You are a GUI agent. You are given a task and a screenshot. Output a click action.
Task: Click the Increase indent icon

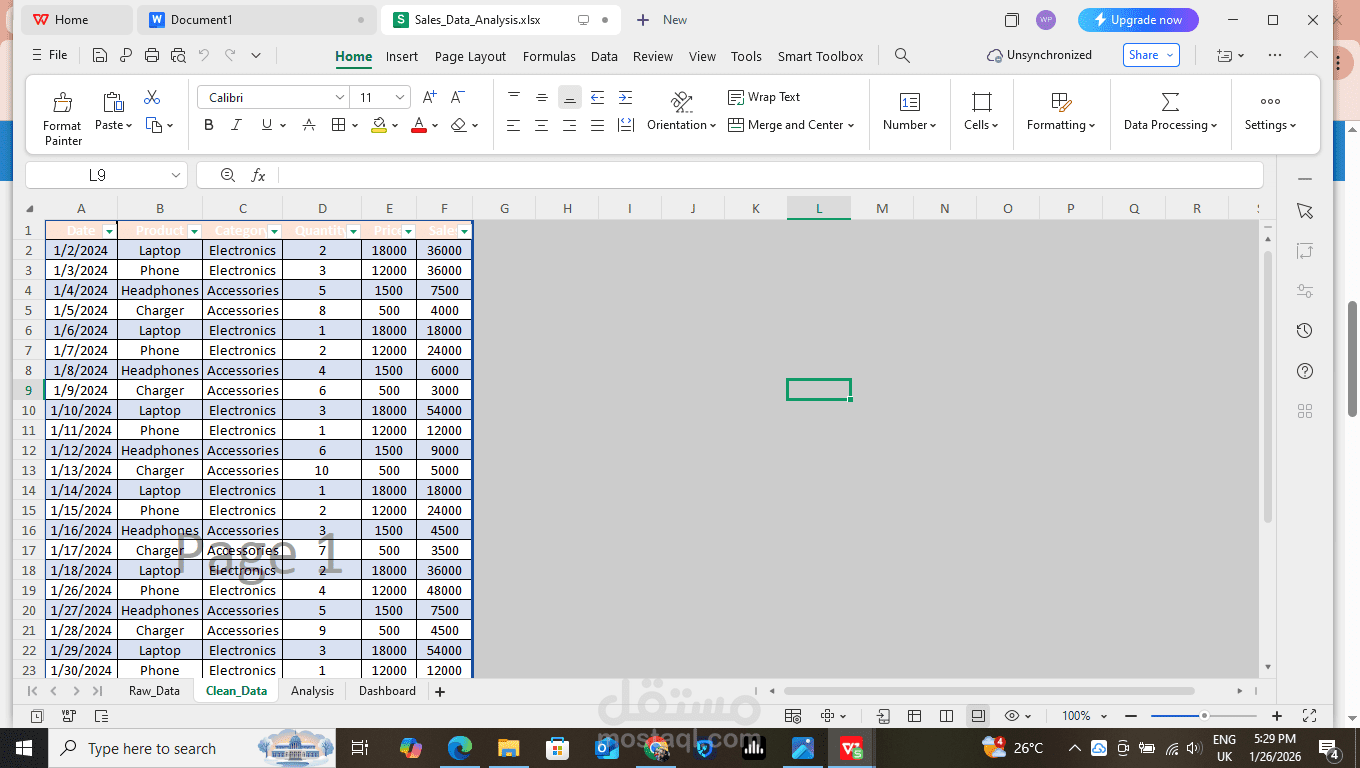click(625, 97)
